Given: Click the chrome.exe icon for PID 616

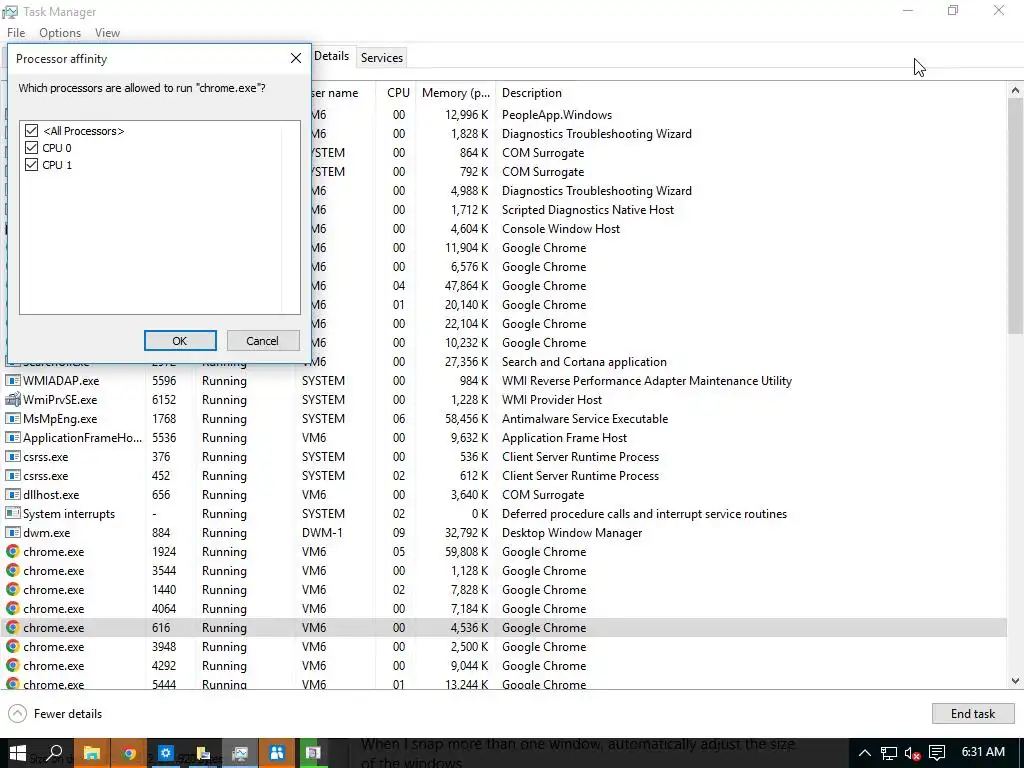Looking at the screenshot, I should (12, 628).
